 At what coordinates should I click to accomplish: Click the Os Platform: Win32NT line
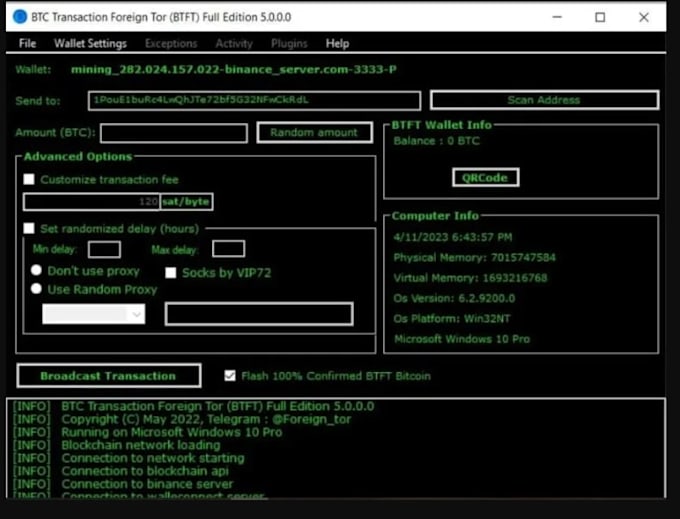tap(451, 319)
